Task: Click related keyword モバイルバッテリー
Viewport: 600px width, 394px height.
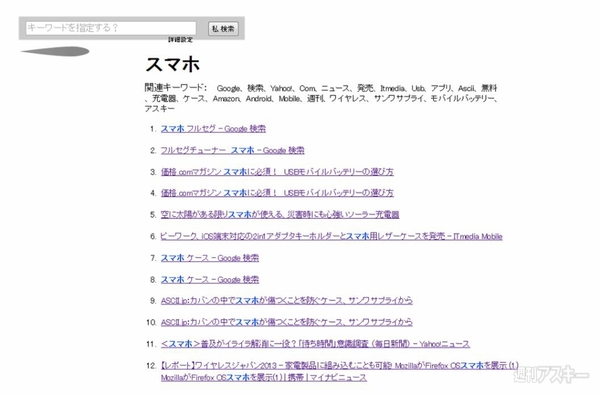Action: coord(462,99)
